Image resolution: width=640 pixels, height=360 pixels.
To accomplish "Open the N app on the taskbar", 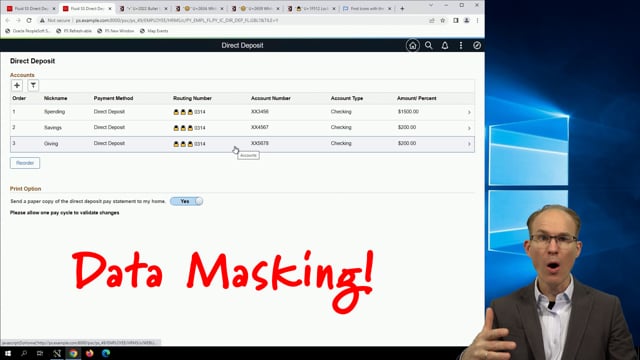I will [57, 353].
